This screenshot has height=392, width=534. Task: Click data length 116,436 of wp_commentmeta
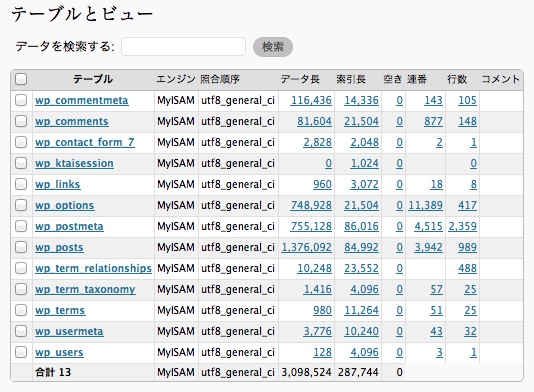click(x=311, y=100)
